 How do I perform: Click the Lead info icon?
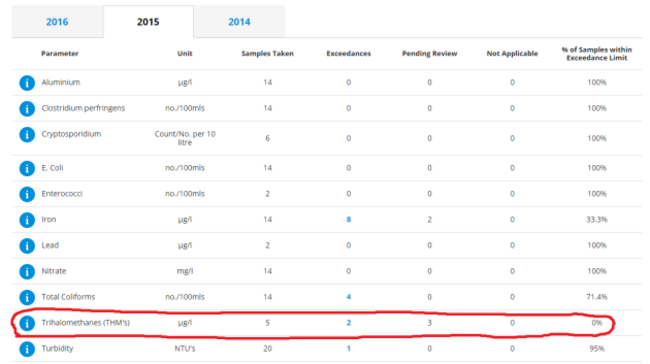(x=27, y=245)
